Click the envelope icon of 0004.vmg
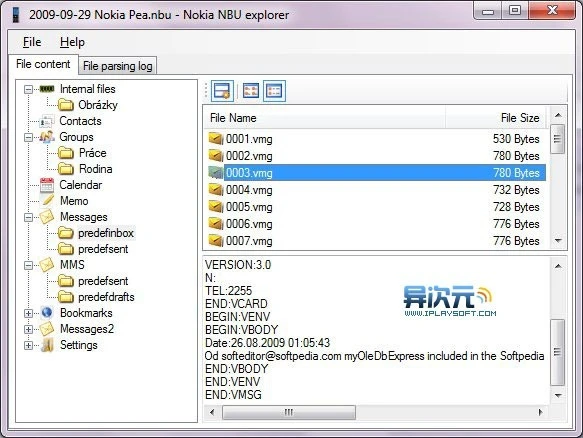 [216, 190]
